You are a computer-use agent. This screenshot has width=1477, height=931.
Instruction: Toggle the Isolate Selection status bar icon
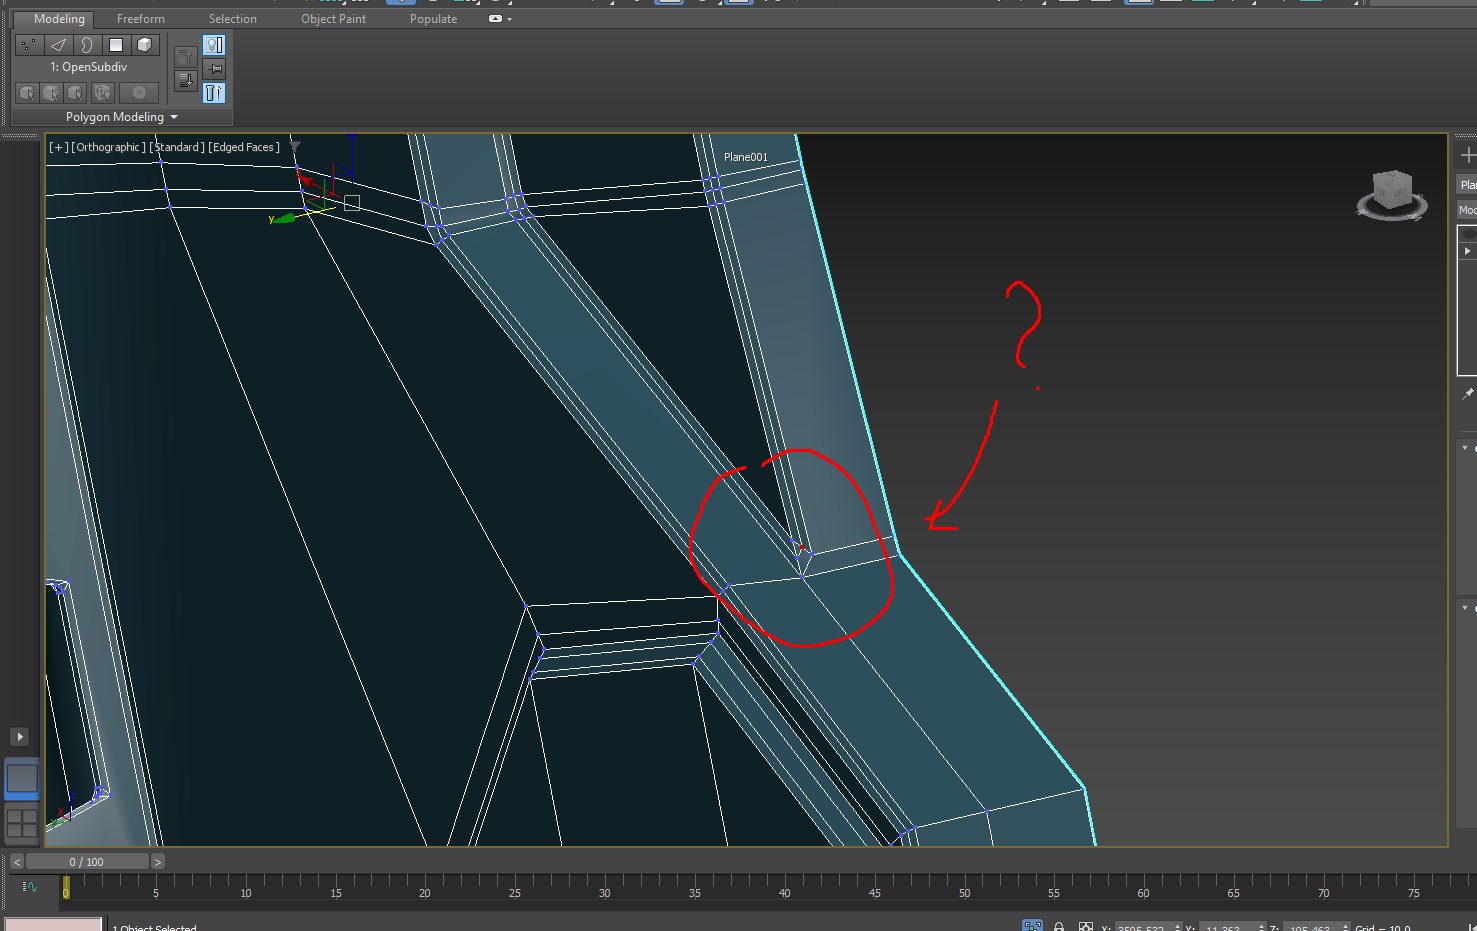coord(1032,926)
